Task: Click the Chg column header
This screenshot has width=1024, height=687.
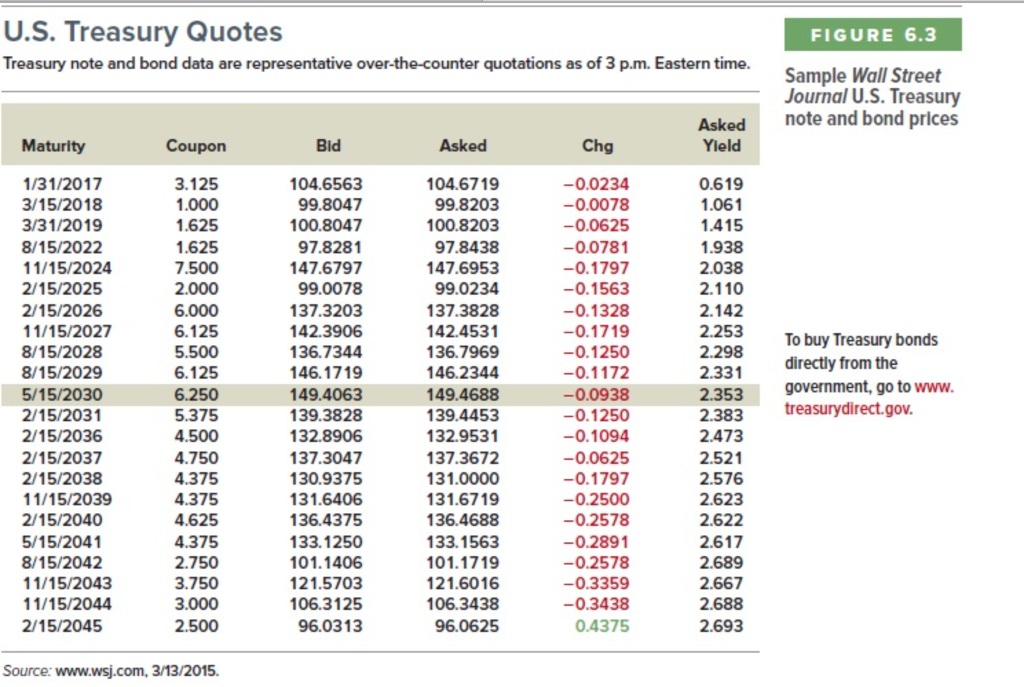Action: point(597,146)
